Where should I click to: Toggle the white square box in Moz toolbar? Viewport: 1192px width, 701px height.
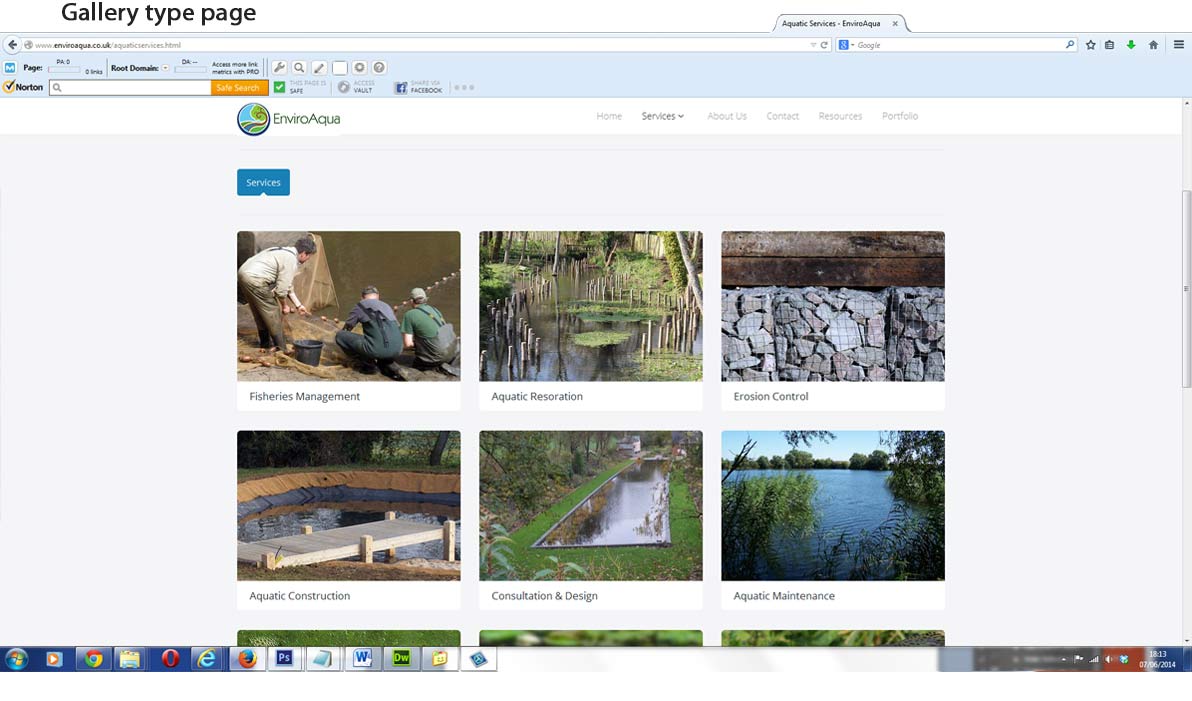(340, 68)
